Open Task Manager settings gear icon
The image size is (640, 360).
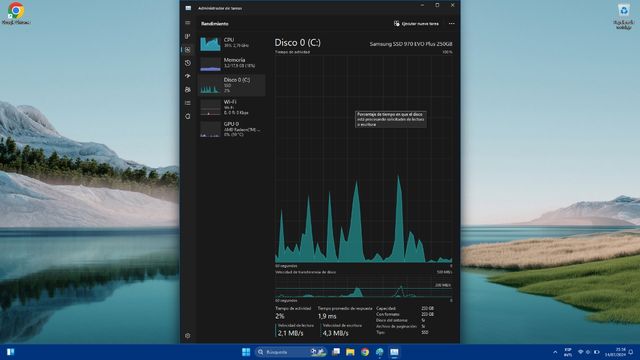click(x=188, y=336)
